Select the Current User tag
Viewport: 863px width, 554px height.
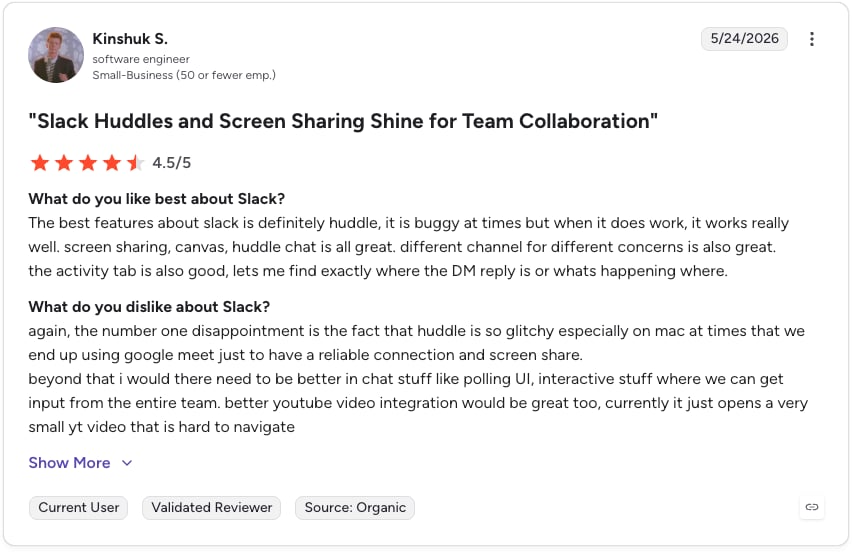tap(79, 507)
